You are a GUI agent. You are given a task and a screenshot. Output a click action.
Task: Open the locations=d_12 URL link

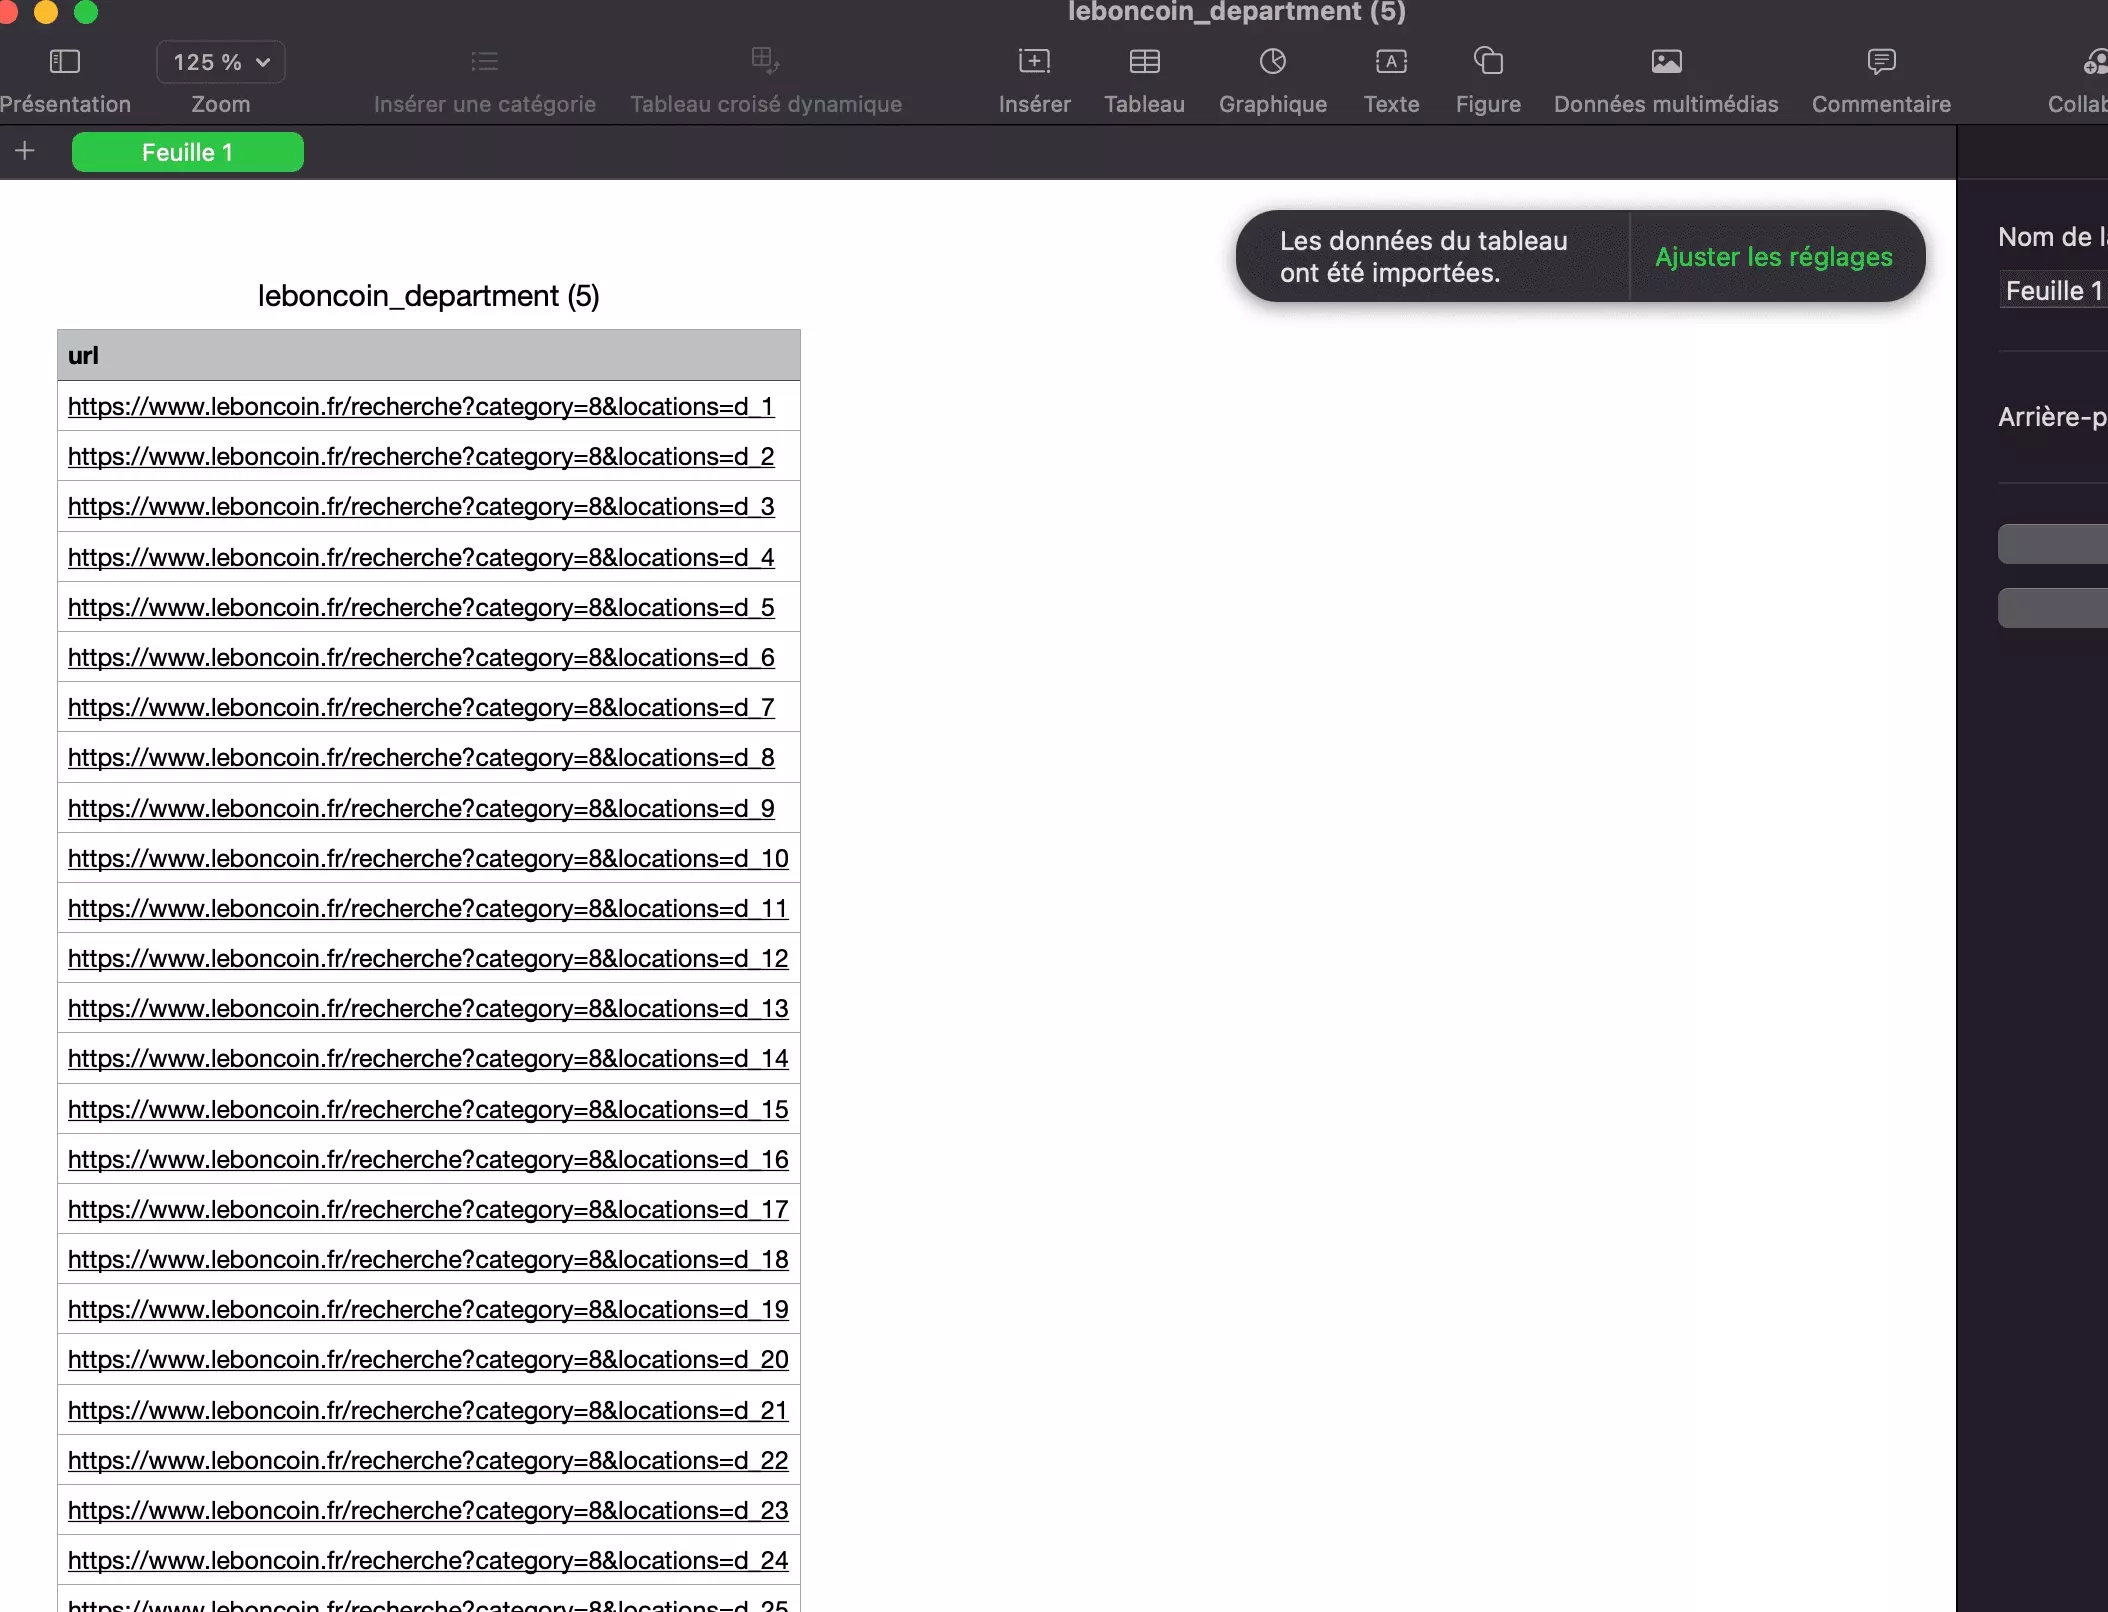tap(427, 959)
